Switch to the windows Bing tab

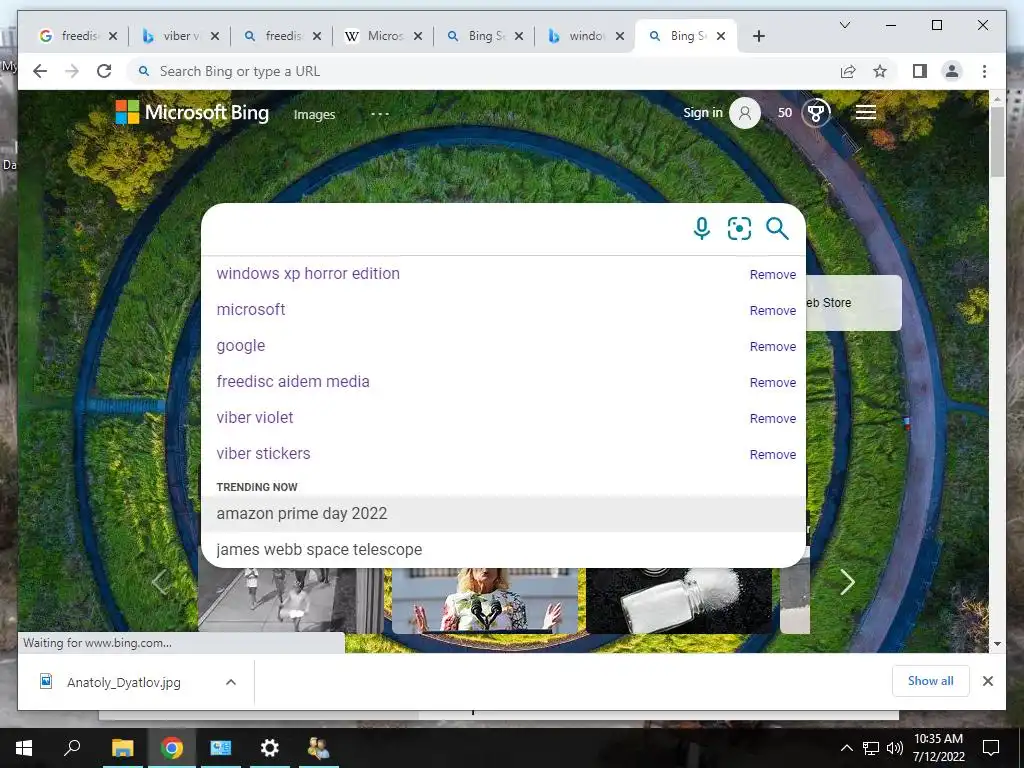[585, 36]
